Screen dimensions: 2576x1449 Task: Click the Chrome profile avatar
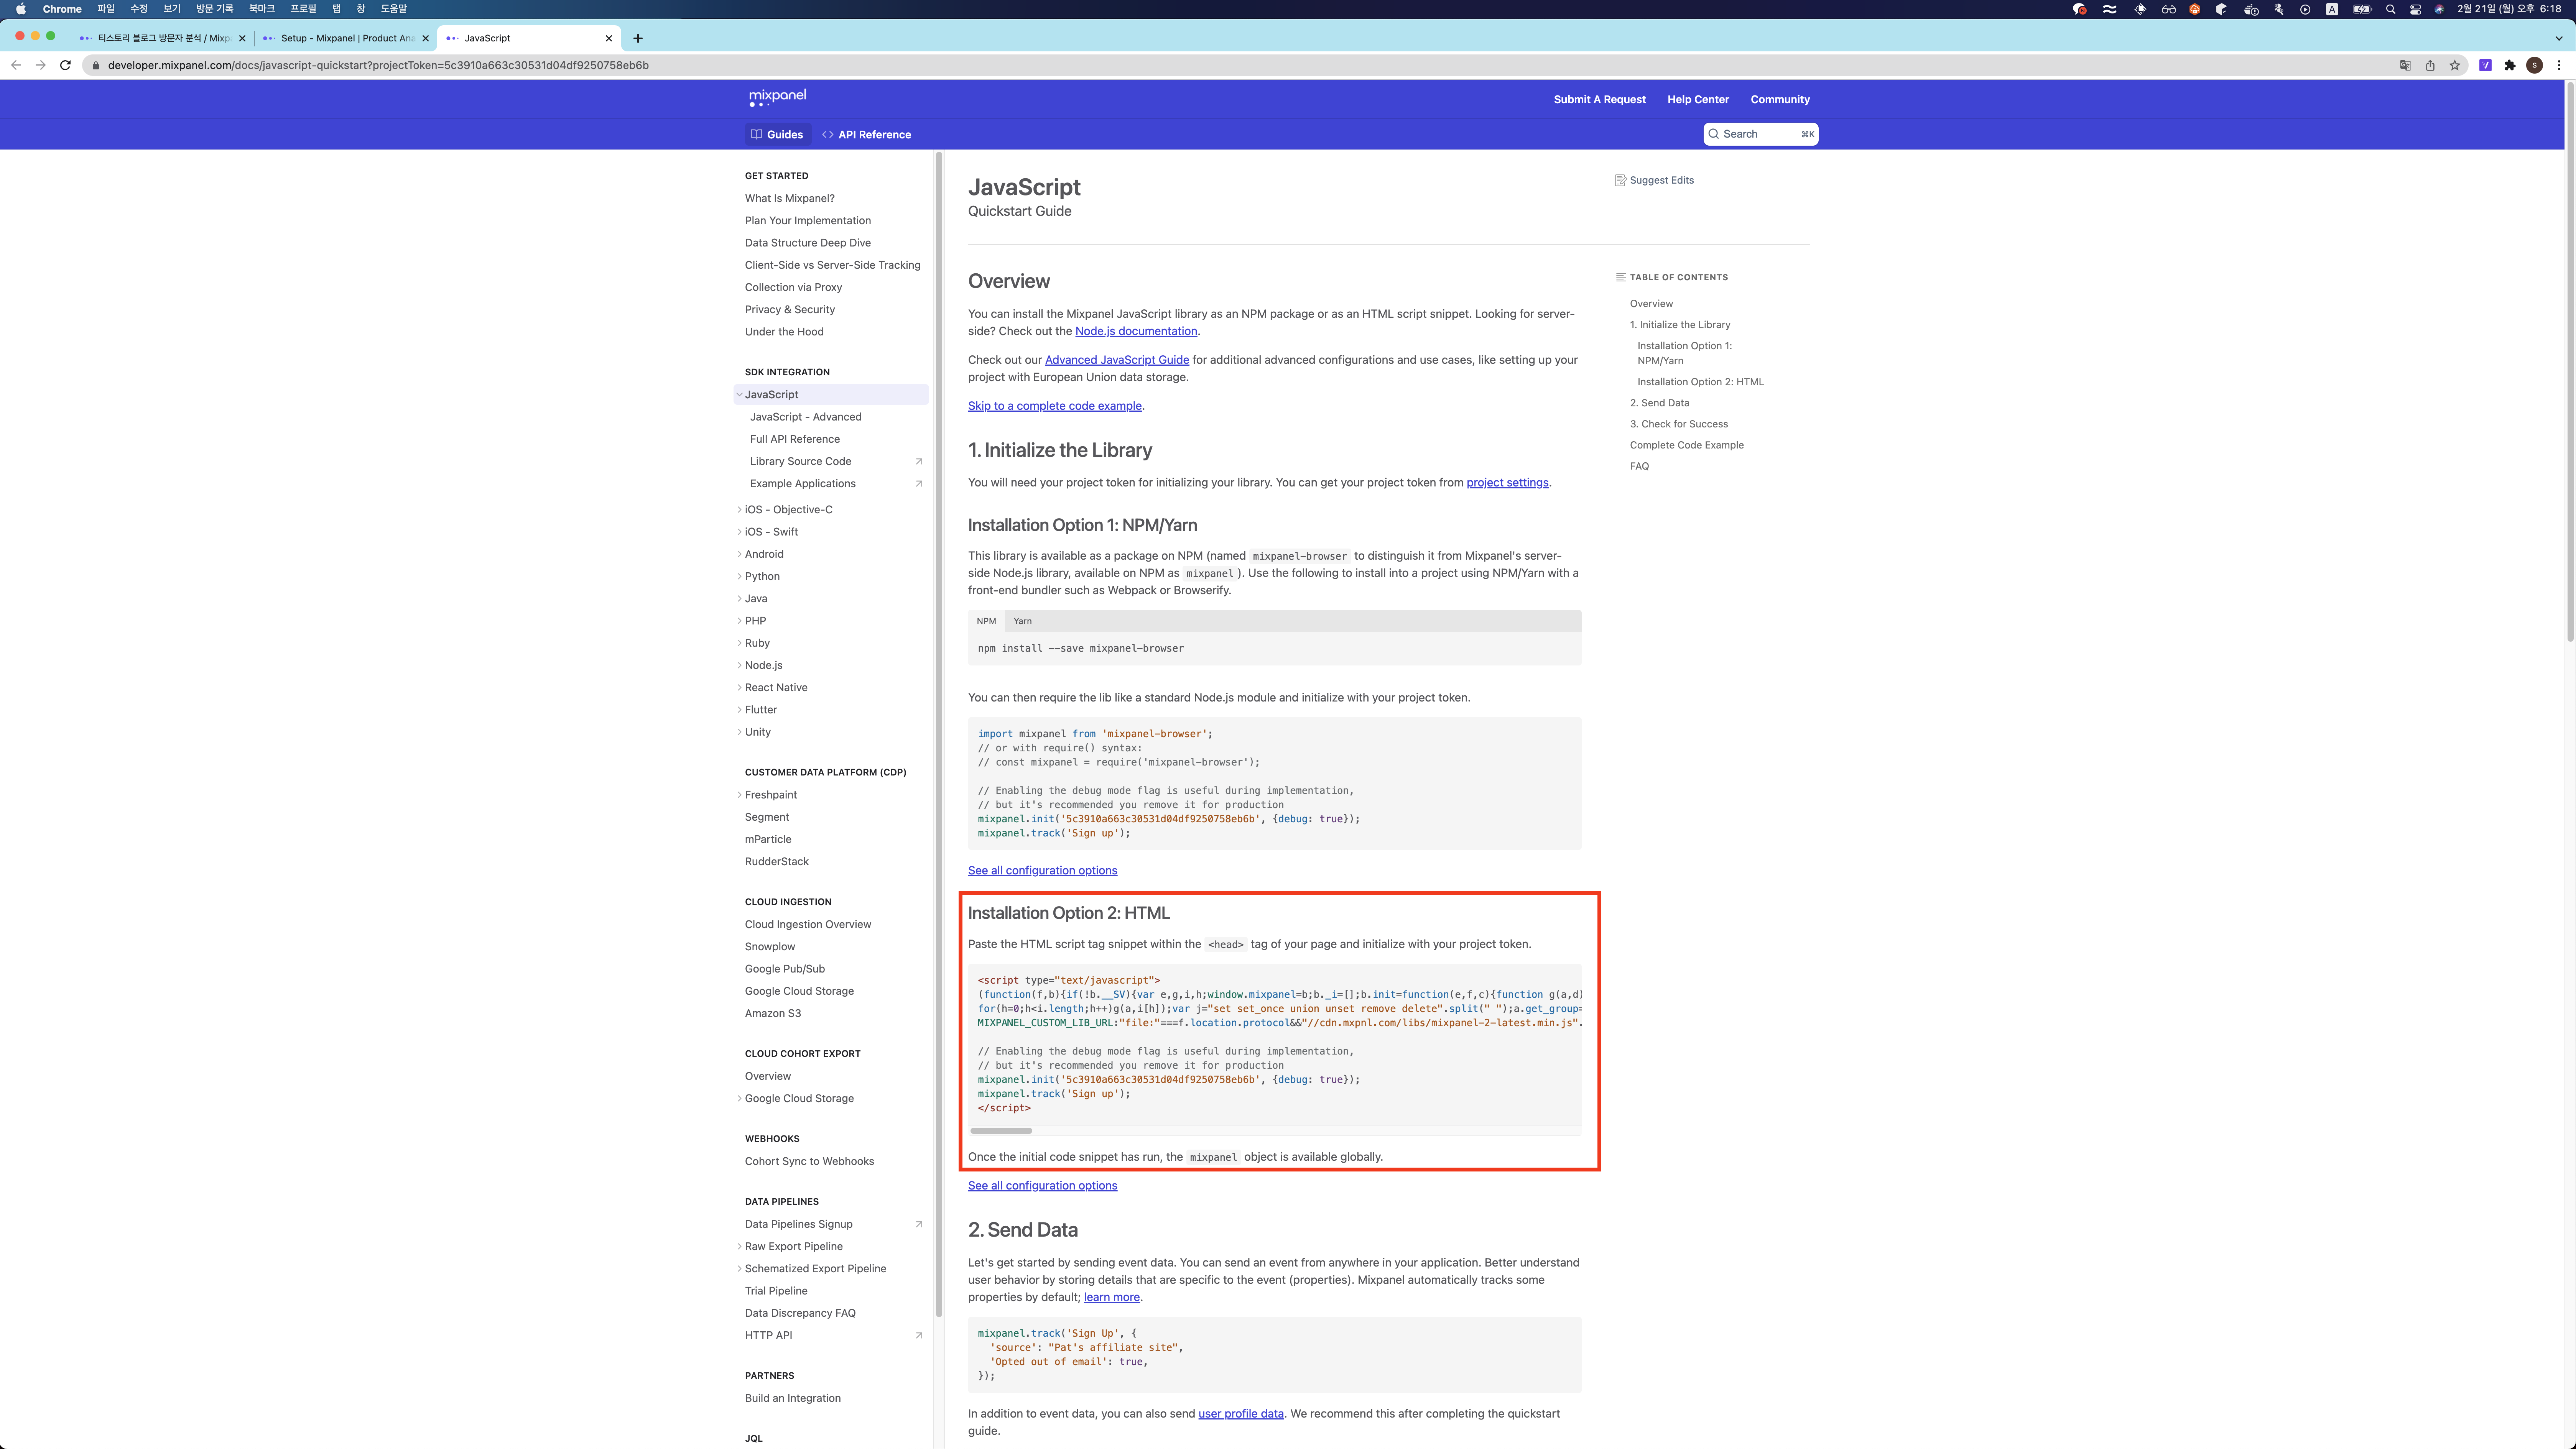2534,65
